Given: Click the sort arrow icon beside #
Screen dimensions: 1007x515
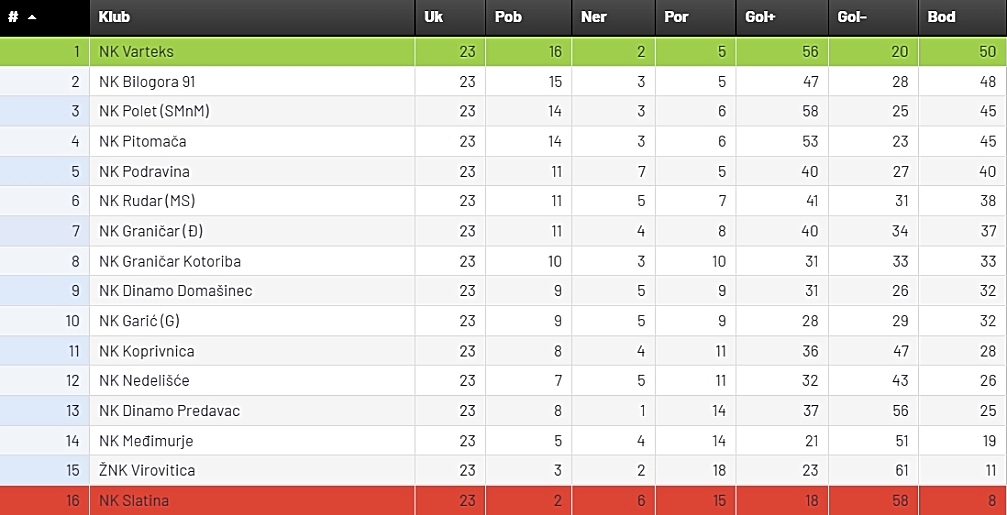Looking at the screenshot, I should (x=32, y=17).
